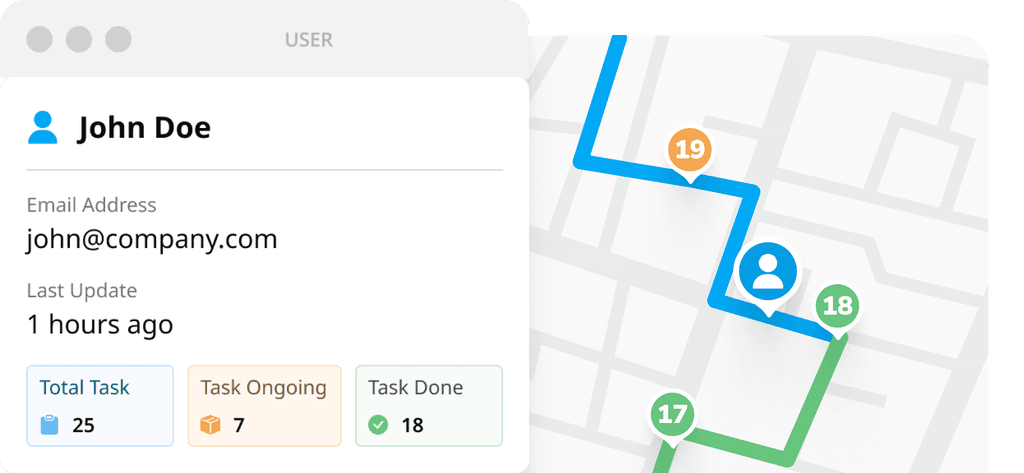The width and height of the screenshot is (1024, 473).
Task: Click the orange package box icon
Action: [210, 425]
